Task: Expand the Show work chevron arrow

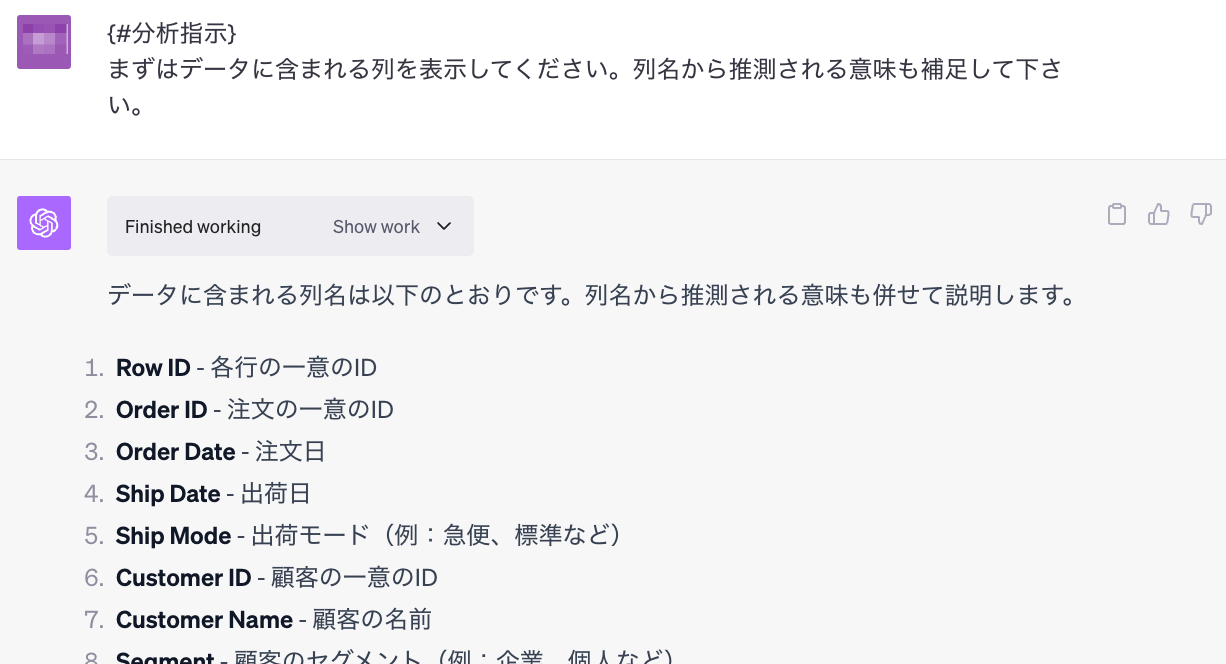Action: 445,226
